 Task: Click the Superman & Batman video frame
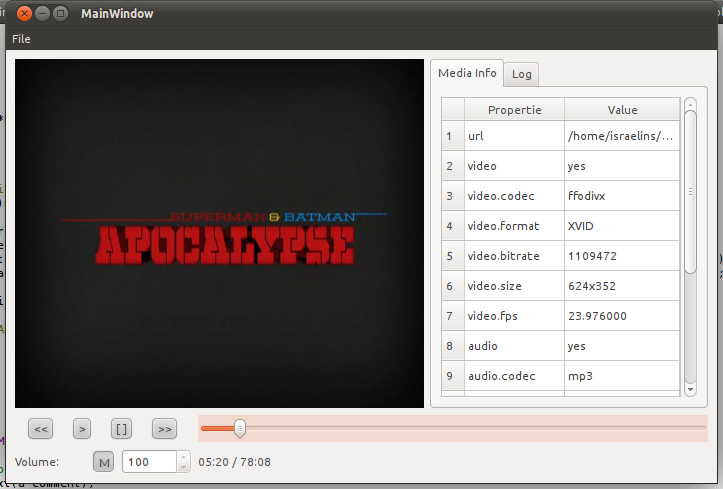tap(219, 233)
